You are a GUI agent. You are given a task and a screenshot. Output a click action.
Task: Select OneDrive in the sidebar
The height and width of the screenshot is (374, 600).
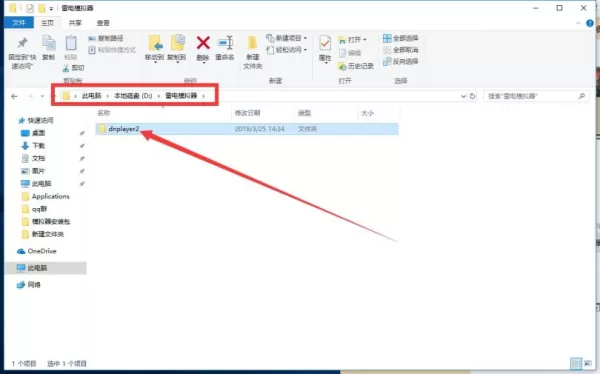click(x=42, y=251)
